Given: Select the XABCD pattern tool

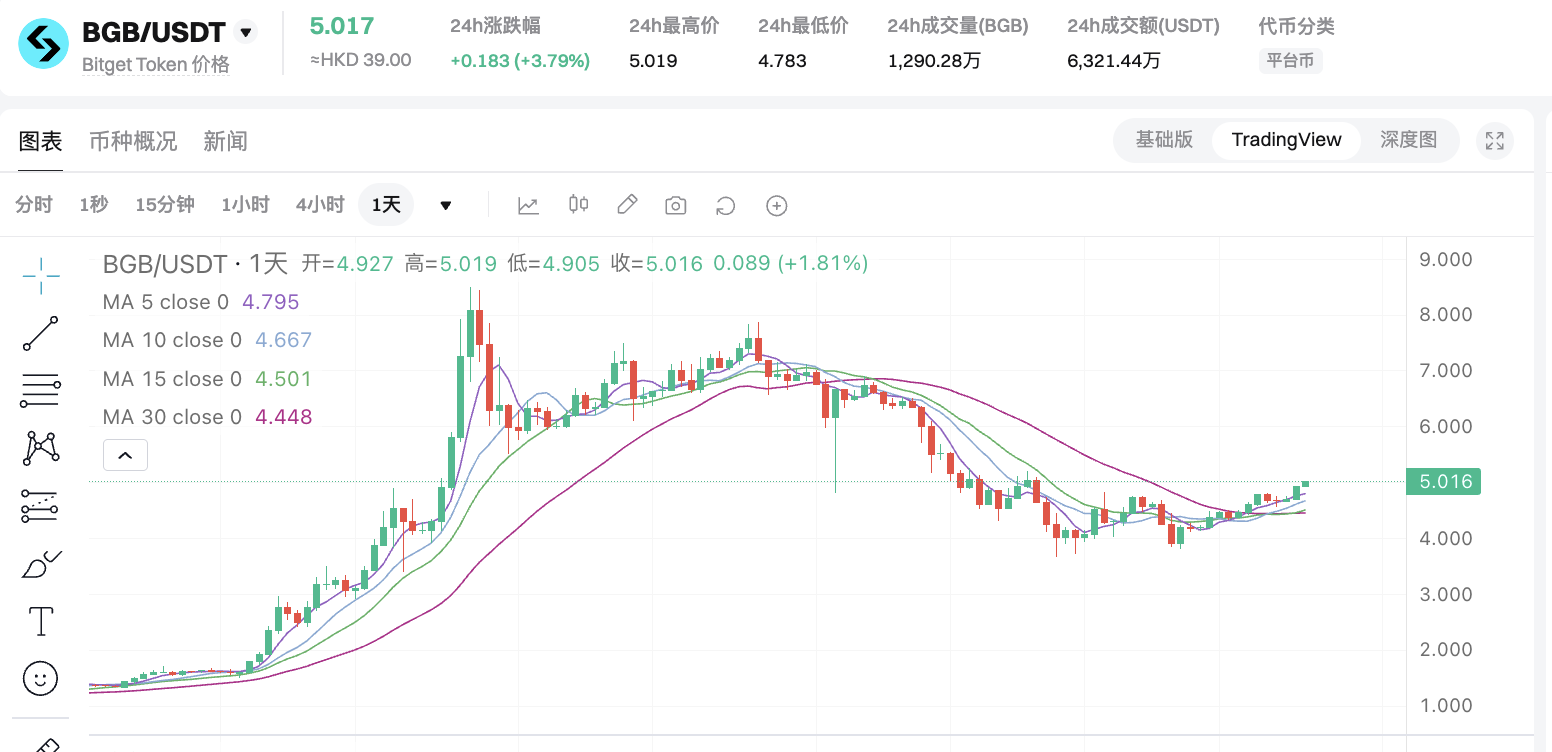Looking at the screenshot, I should 40,447.
